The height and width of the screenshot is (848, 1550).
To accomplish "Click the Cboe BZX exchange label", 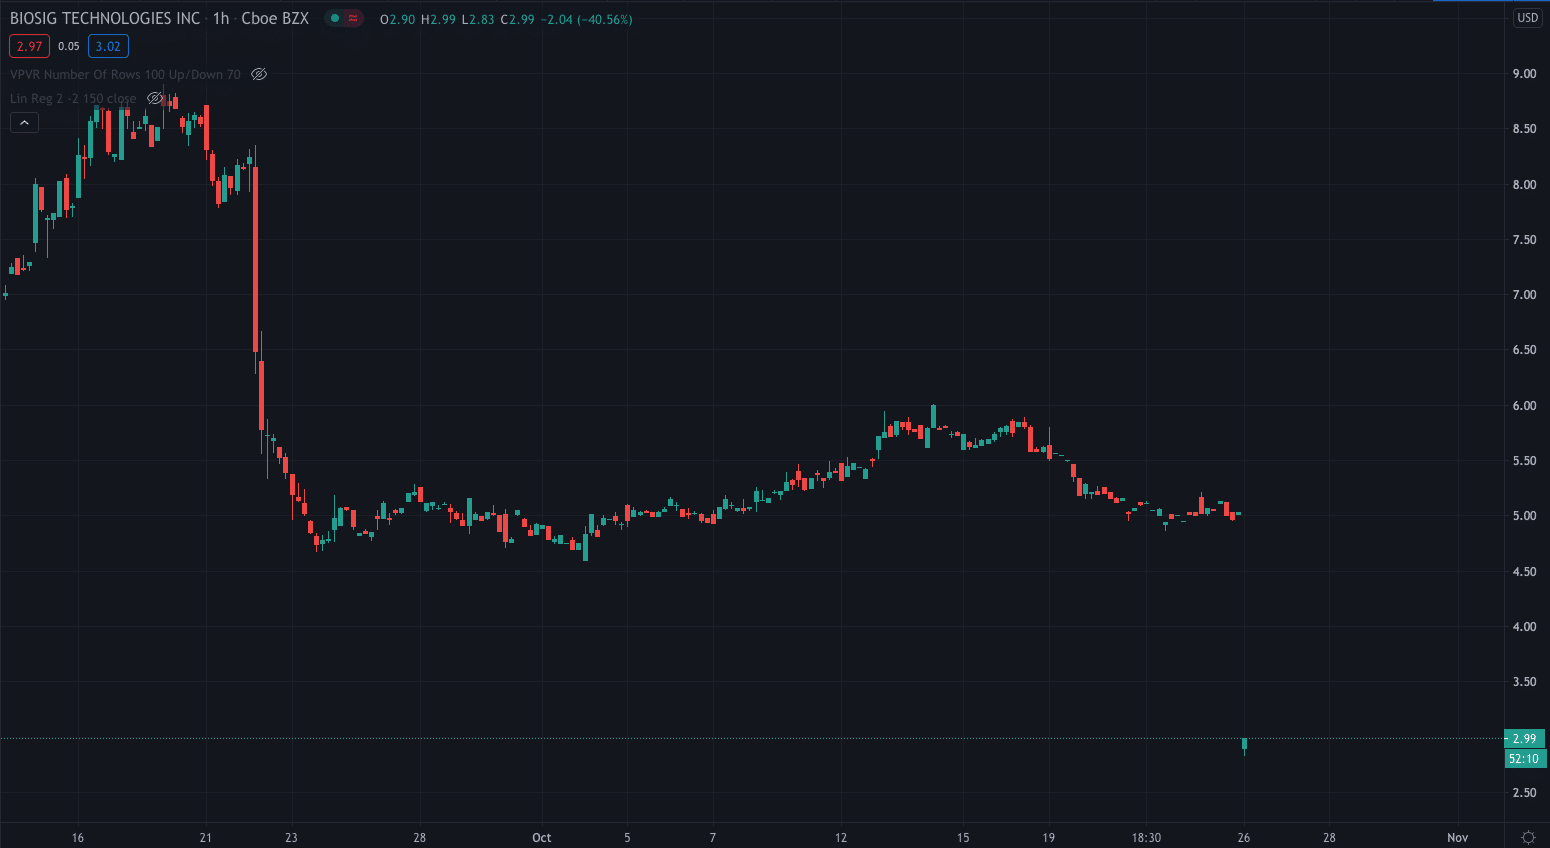I will point(275,18).
